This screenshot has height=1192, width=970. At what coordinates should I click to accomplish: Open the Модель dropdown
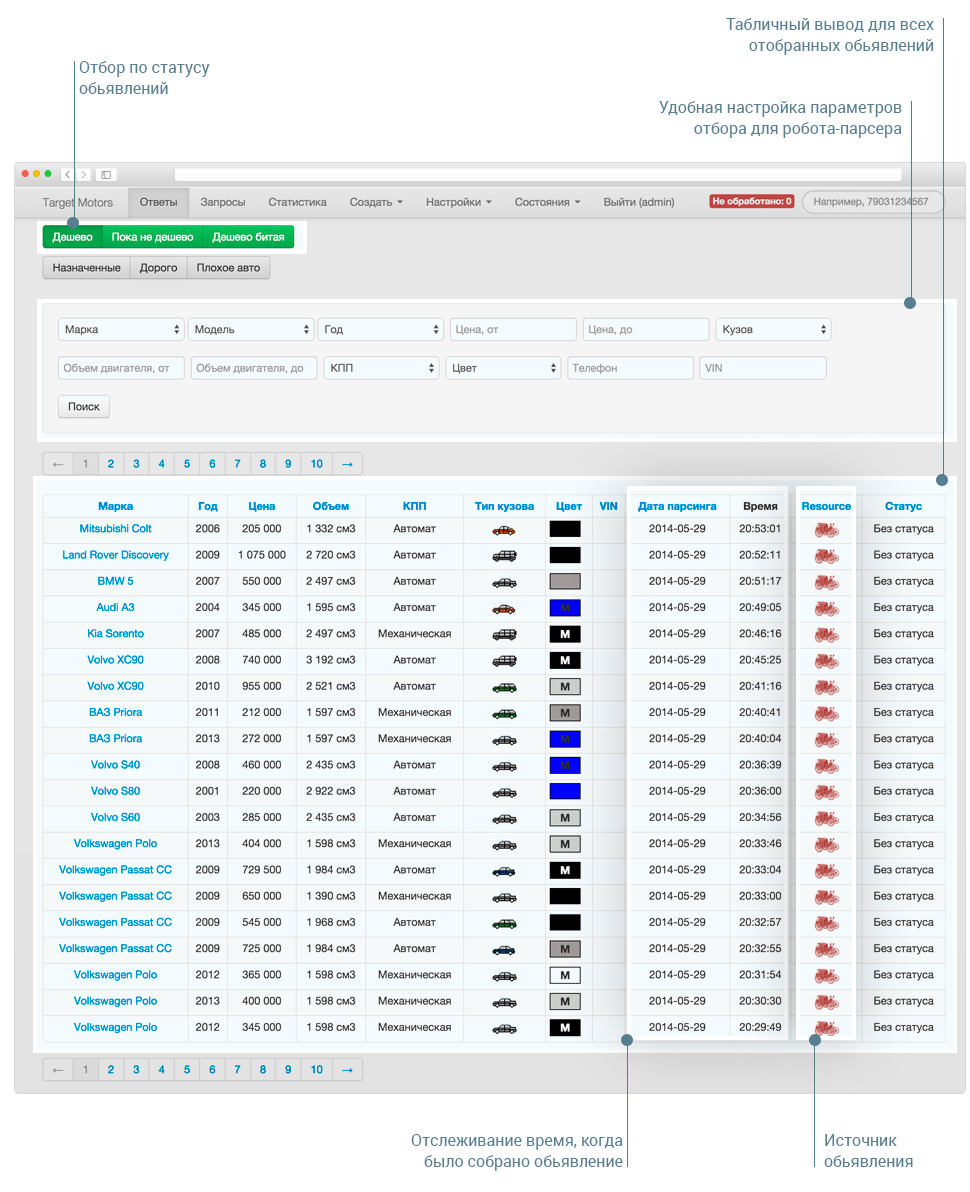(x=251, y=329)
